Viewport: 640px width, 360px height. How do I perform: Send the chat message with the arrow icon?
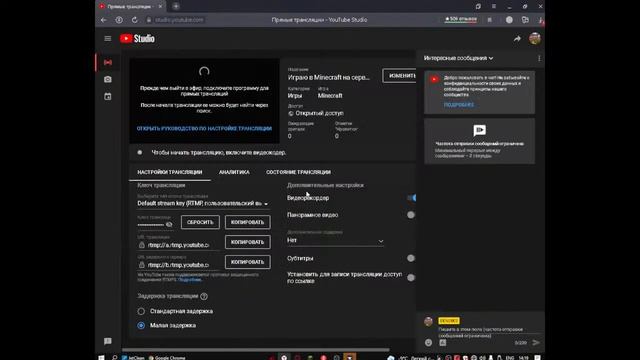coord(536,342)
